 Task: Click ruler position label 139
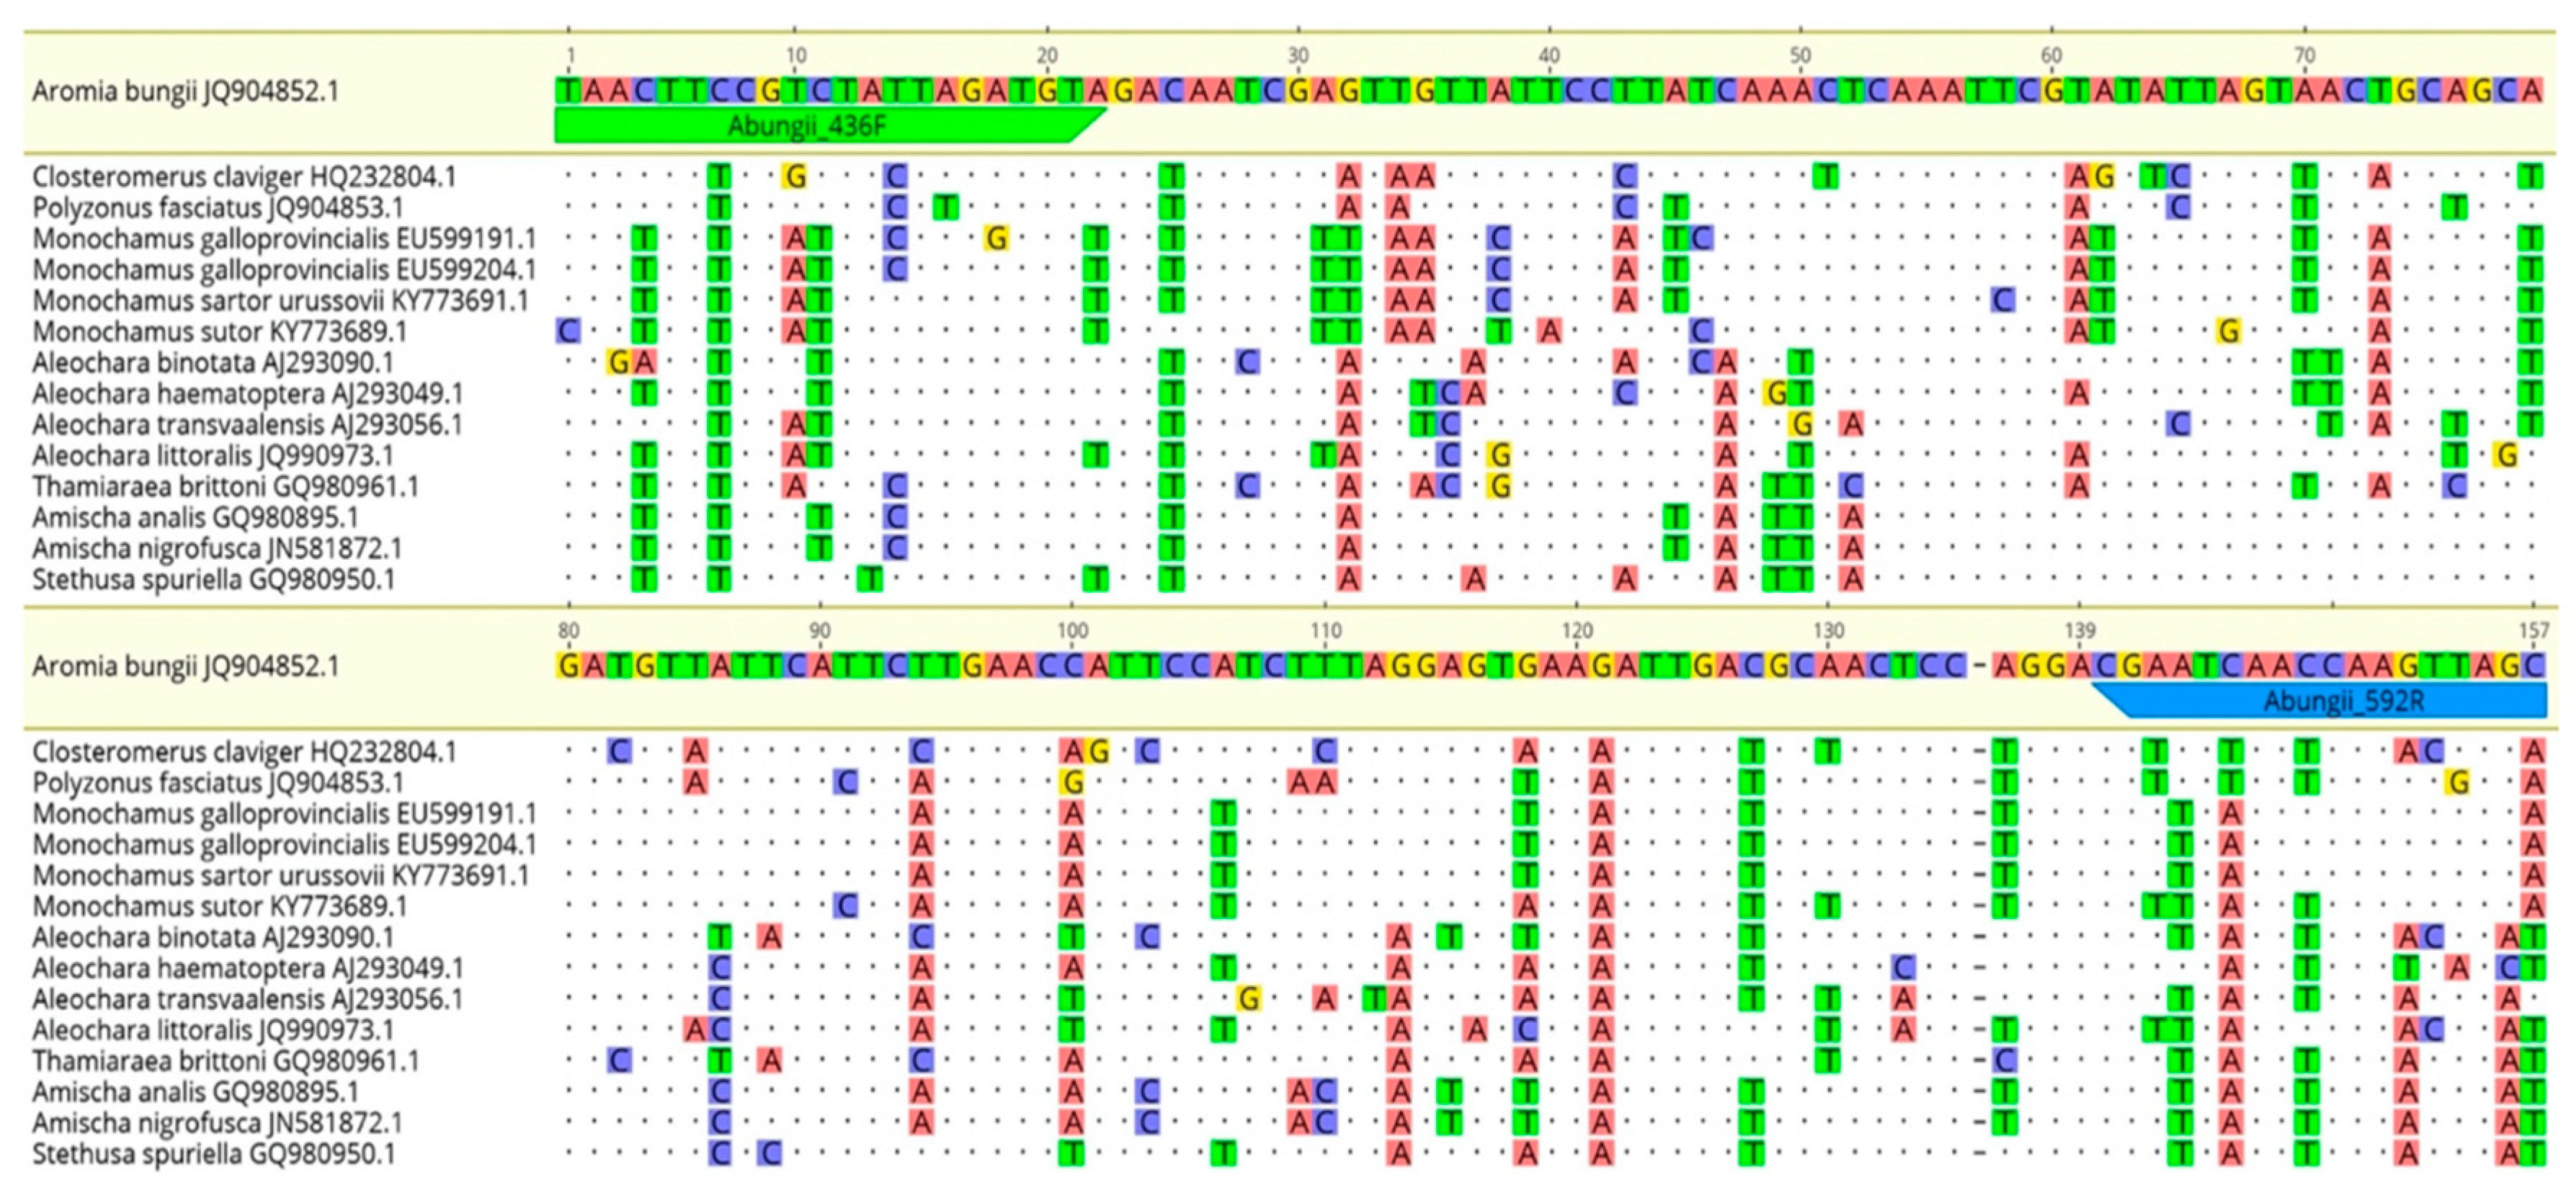pos(2079,631)
